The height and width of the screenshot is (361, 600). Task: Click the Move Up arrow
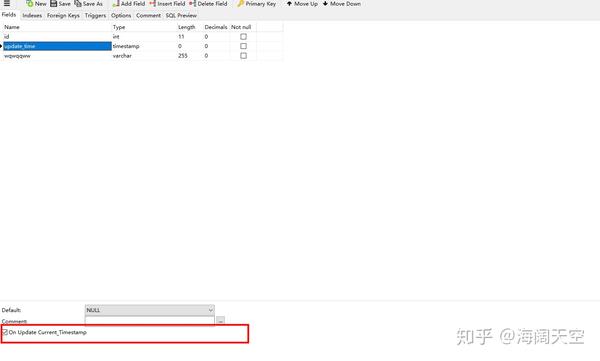[289, 3]
